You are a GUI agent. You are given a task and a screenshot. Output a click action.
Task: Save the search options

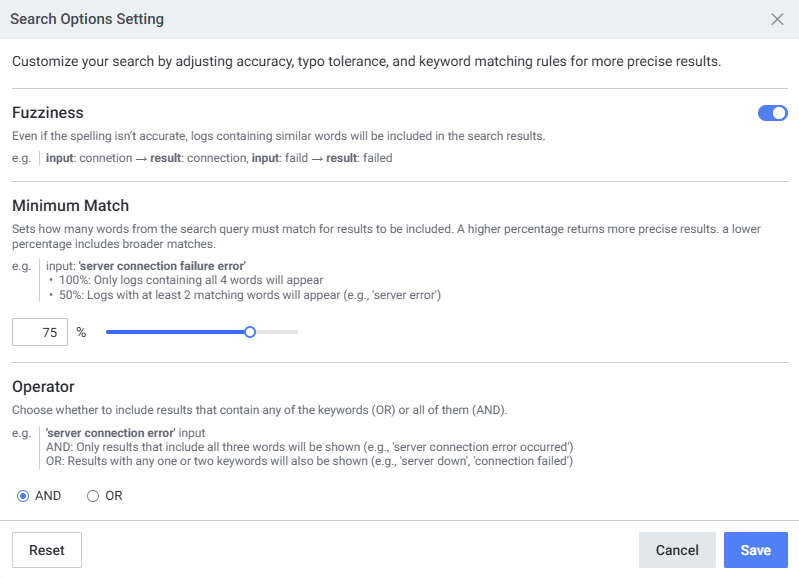755,550
